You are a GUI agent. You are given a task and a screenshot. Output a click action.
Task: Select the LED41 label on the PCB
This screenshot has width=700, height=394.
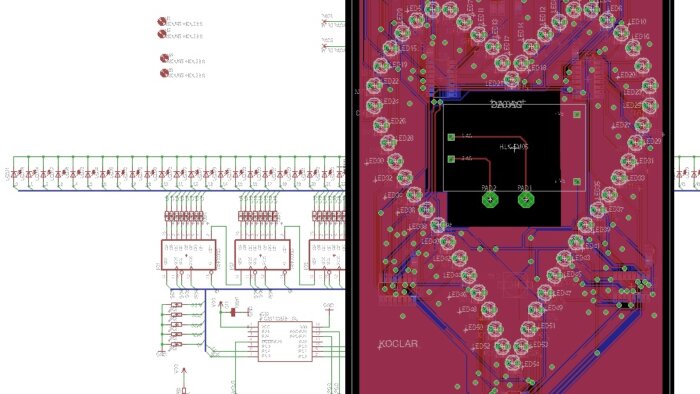pos(592,246)
